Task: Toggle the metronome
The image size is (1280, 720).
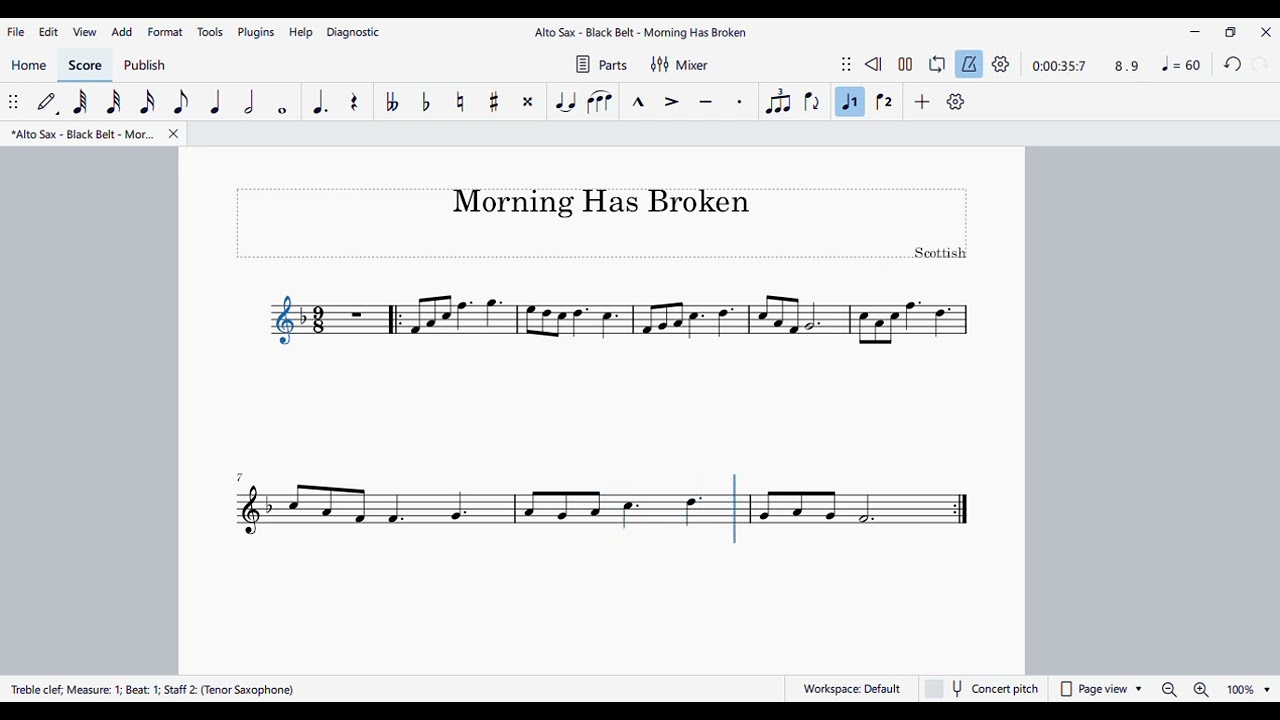Action: pos(969,65)
